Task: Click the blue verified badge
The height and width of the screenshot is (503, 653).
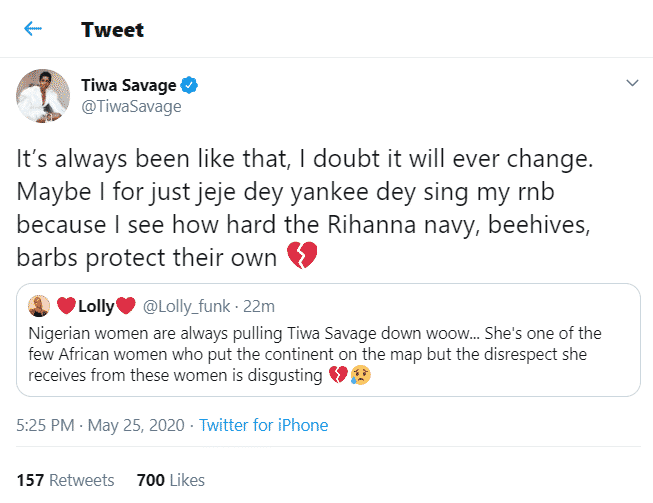Action: (x=188, y=84)
